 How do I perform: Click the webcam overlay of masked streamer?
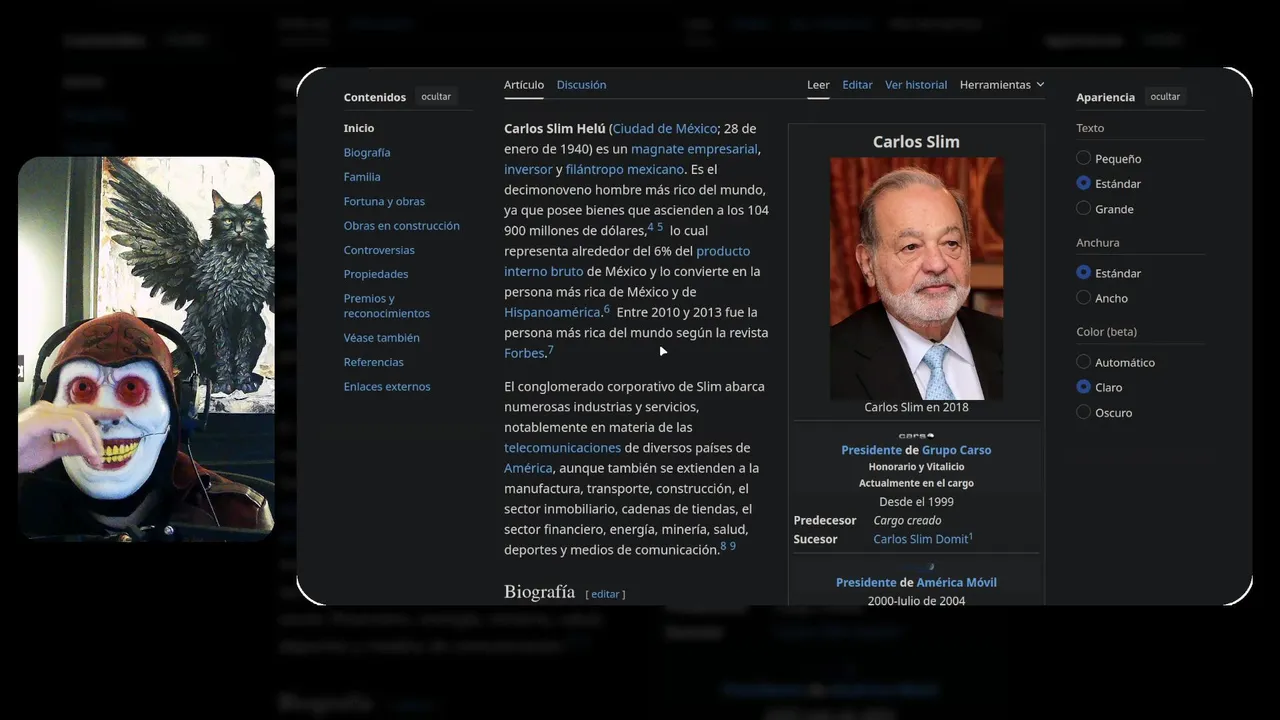[146, 349]
